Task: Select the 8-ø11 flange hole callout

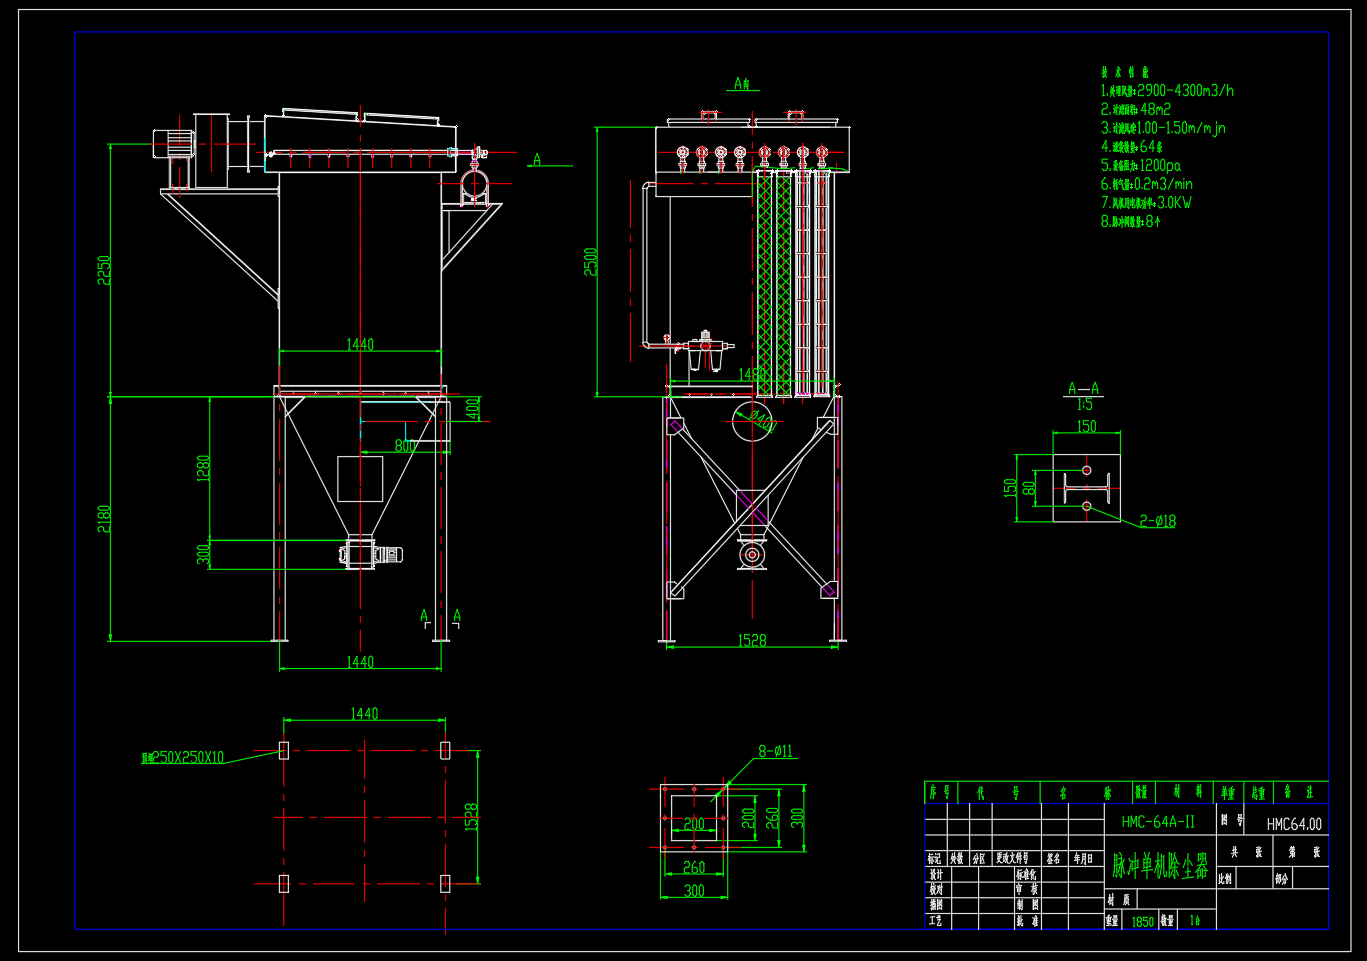Action: click(776, 751)
